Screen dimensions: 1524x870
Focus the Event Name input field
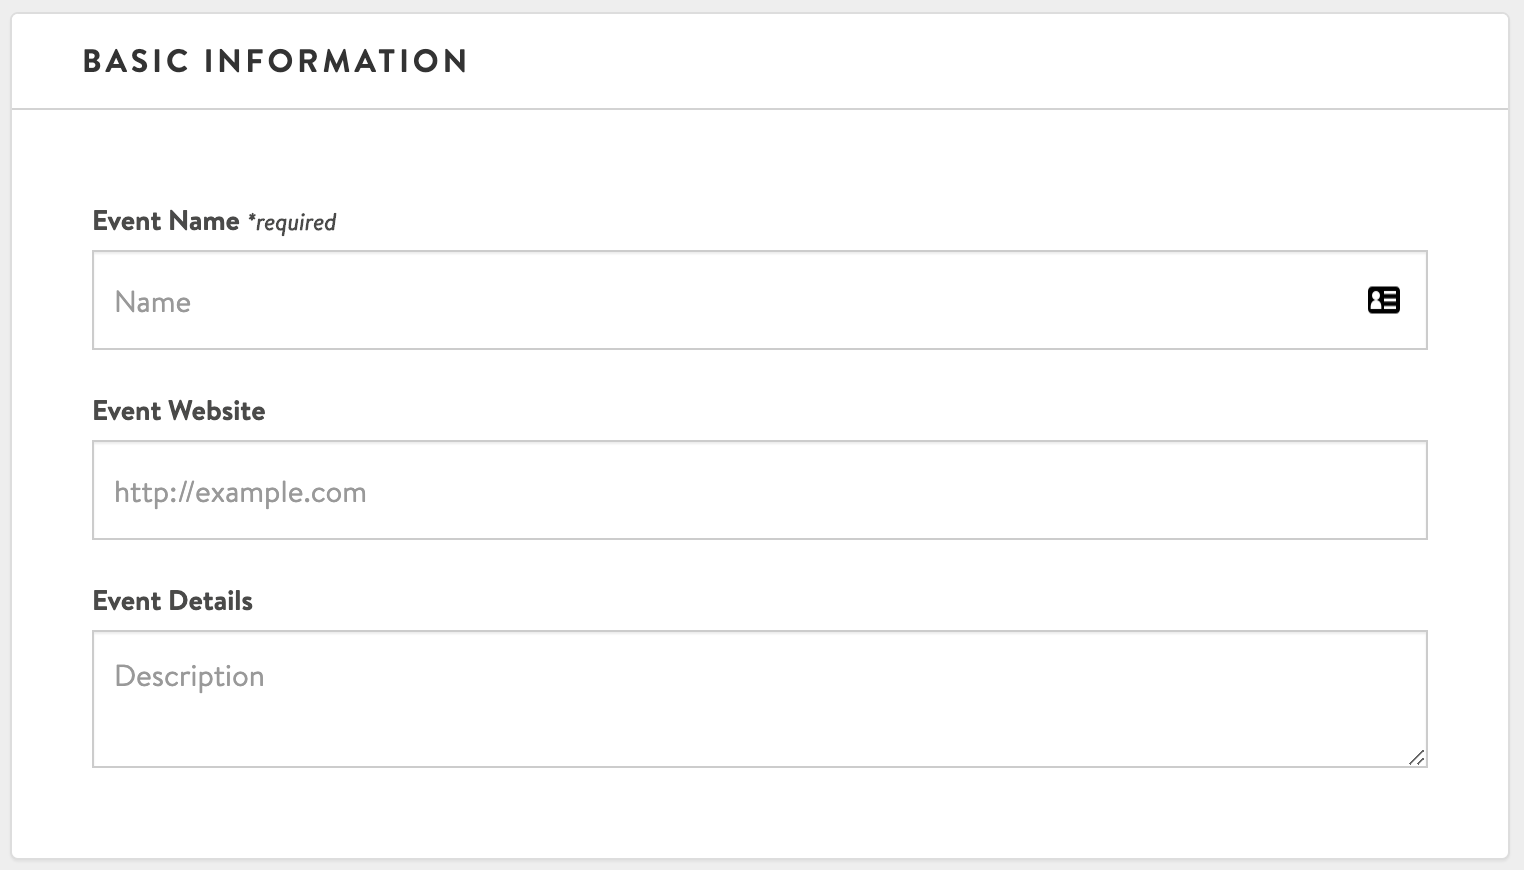pos(760,300)
